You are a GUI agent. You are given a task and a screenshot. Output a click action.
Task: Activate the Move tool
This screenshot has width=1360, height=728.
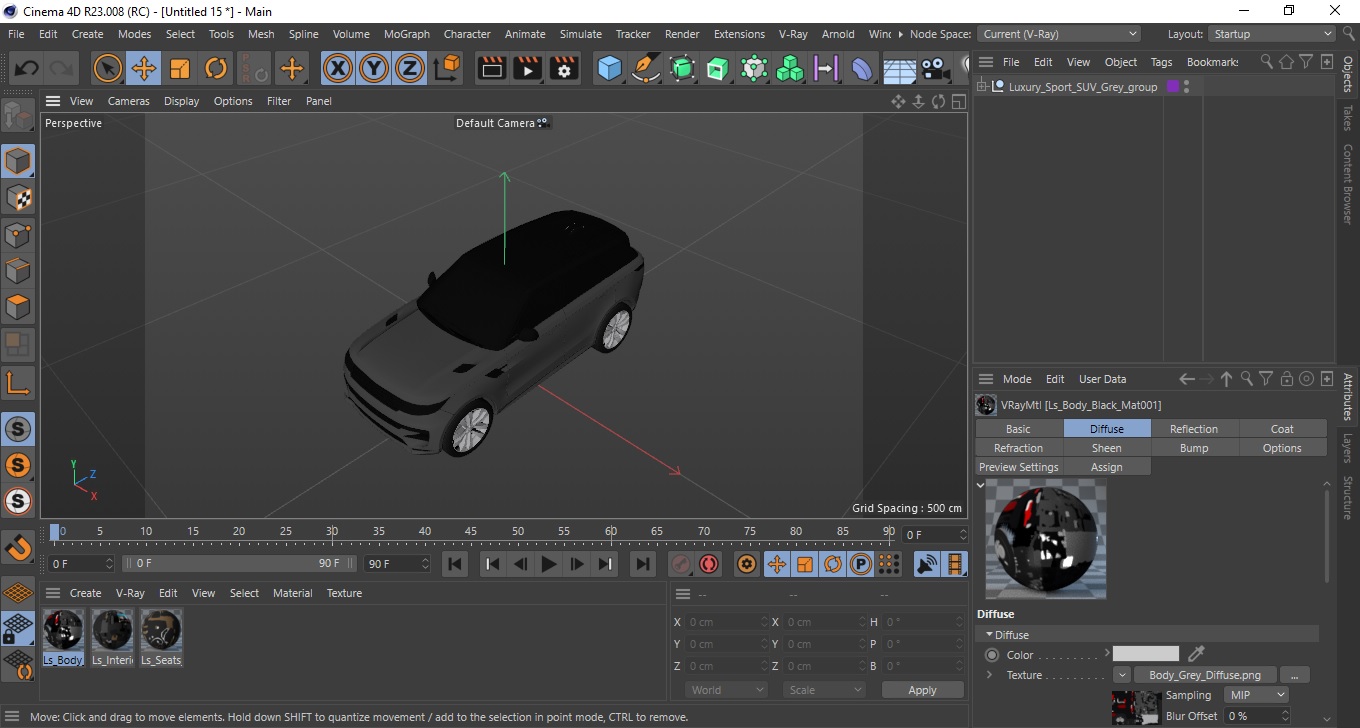point(143,69)
